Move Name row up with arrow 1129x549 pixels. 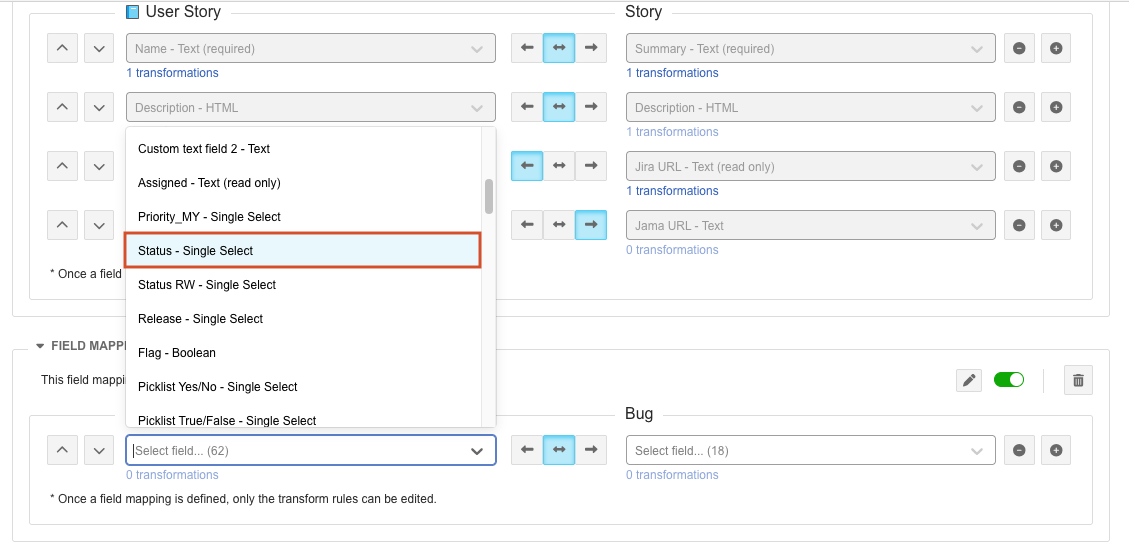(x=62, y=48)
